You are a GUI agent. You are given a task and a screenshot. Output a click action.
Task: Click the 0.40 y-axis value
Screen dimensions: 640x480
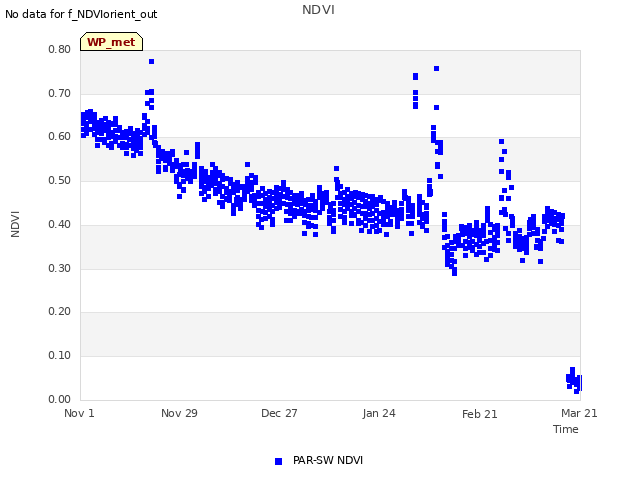pos(60,224)
